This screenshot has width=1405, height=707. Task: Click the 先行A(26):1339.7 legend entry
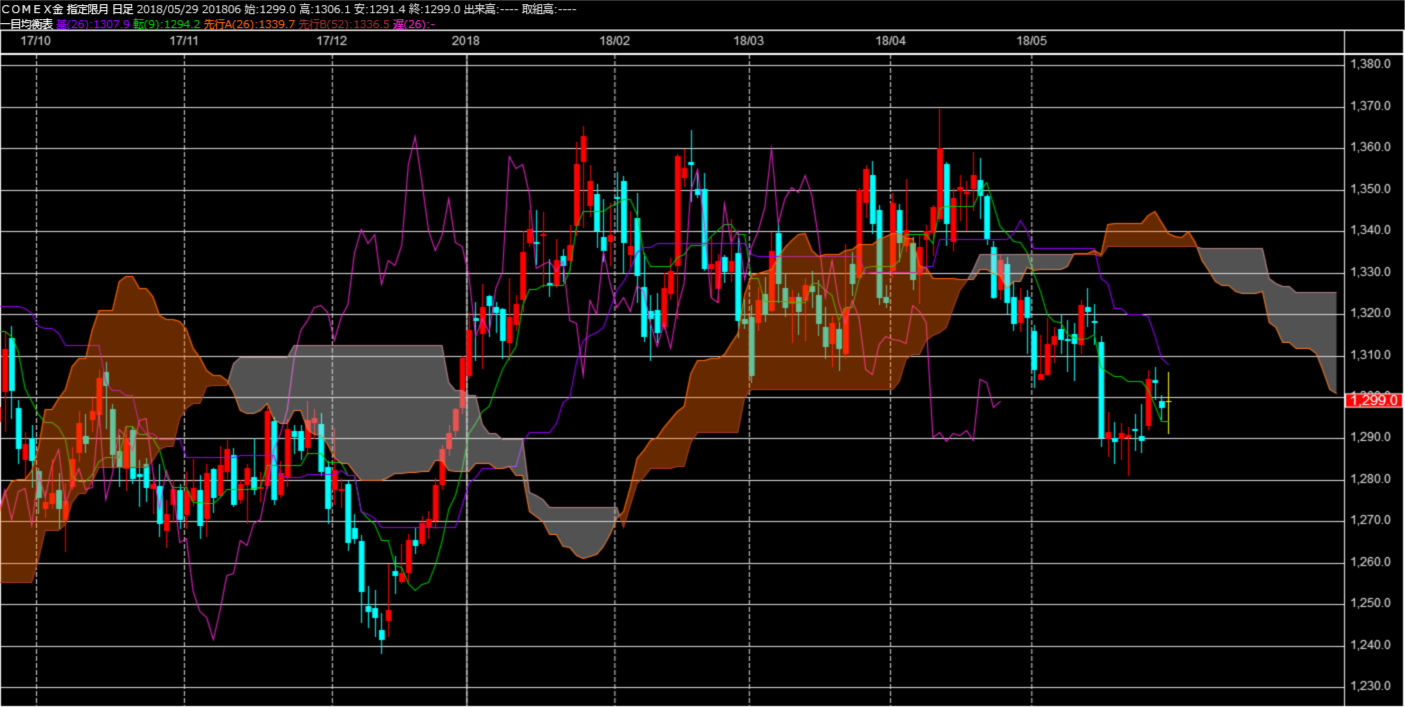coord(250,22)
